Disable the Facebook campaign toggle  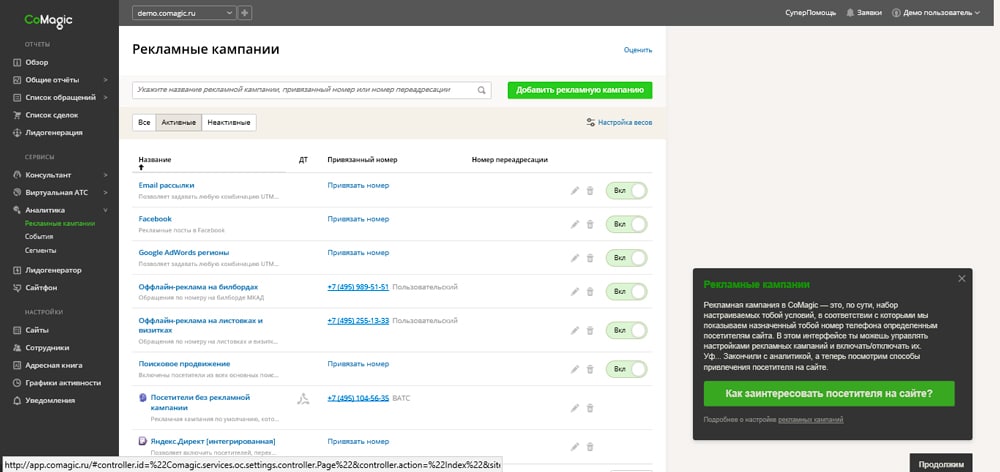coord(626,224)
